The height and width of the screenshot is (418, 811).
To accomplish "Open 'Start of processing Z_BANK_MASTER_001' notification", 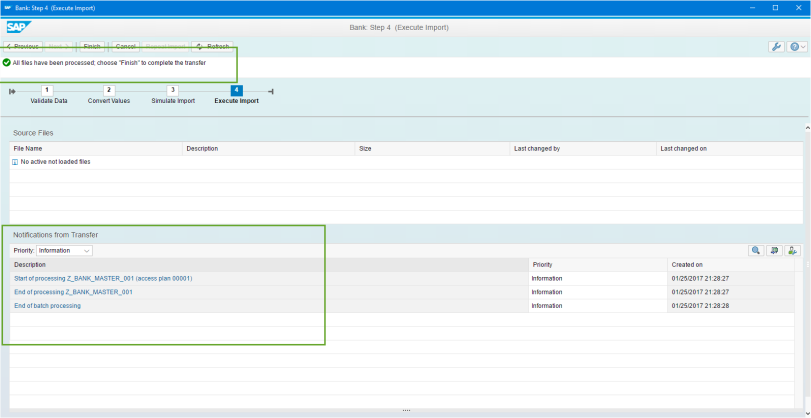I will click(103, 278).
